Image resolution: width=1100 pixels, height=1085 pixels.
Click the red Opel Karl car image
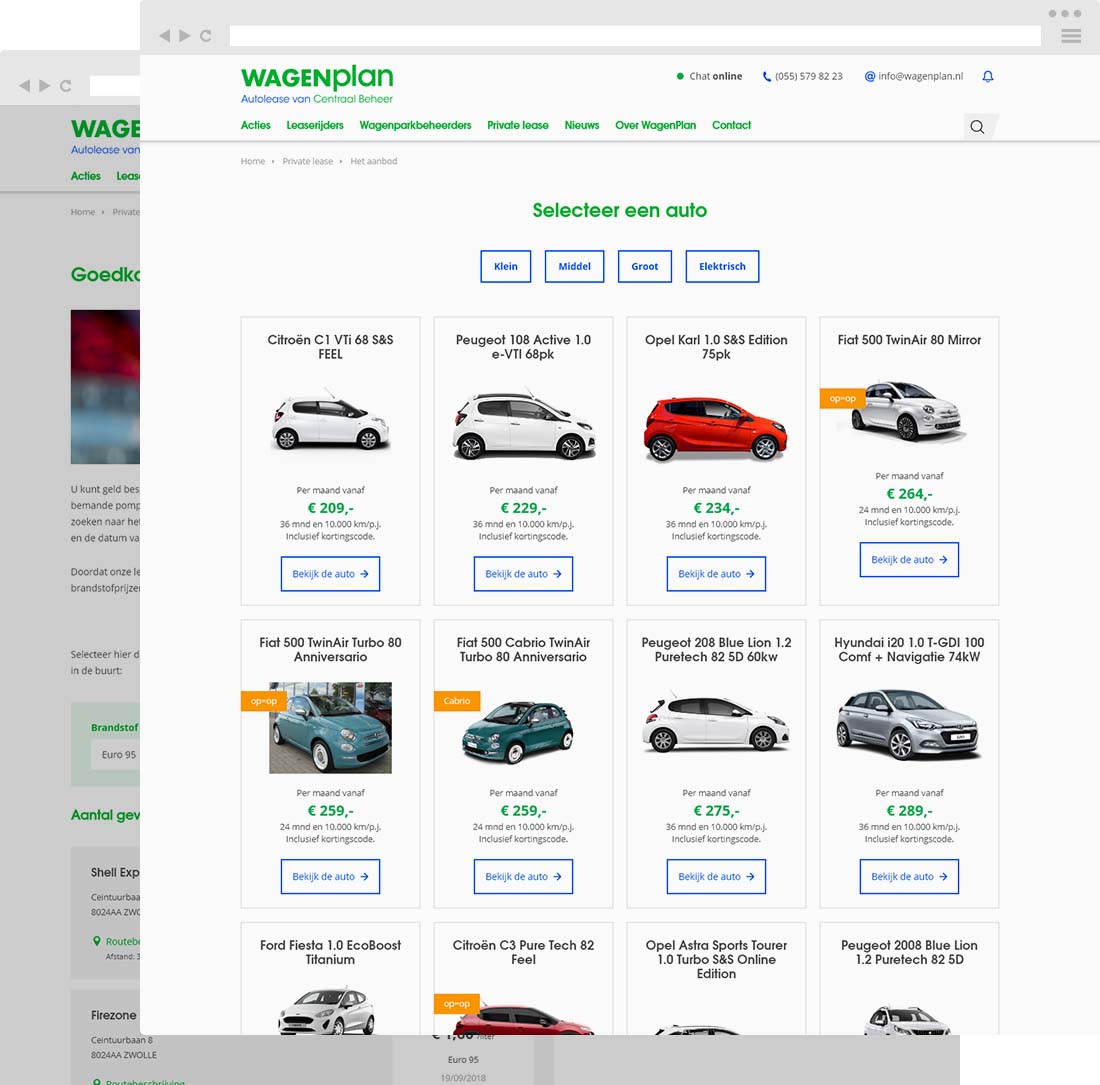click(x=716, y=428)
